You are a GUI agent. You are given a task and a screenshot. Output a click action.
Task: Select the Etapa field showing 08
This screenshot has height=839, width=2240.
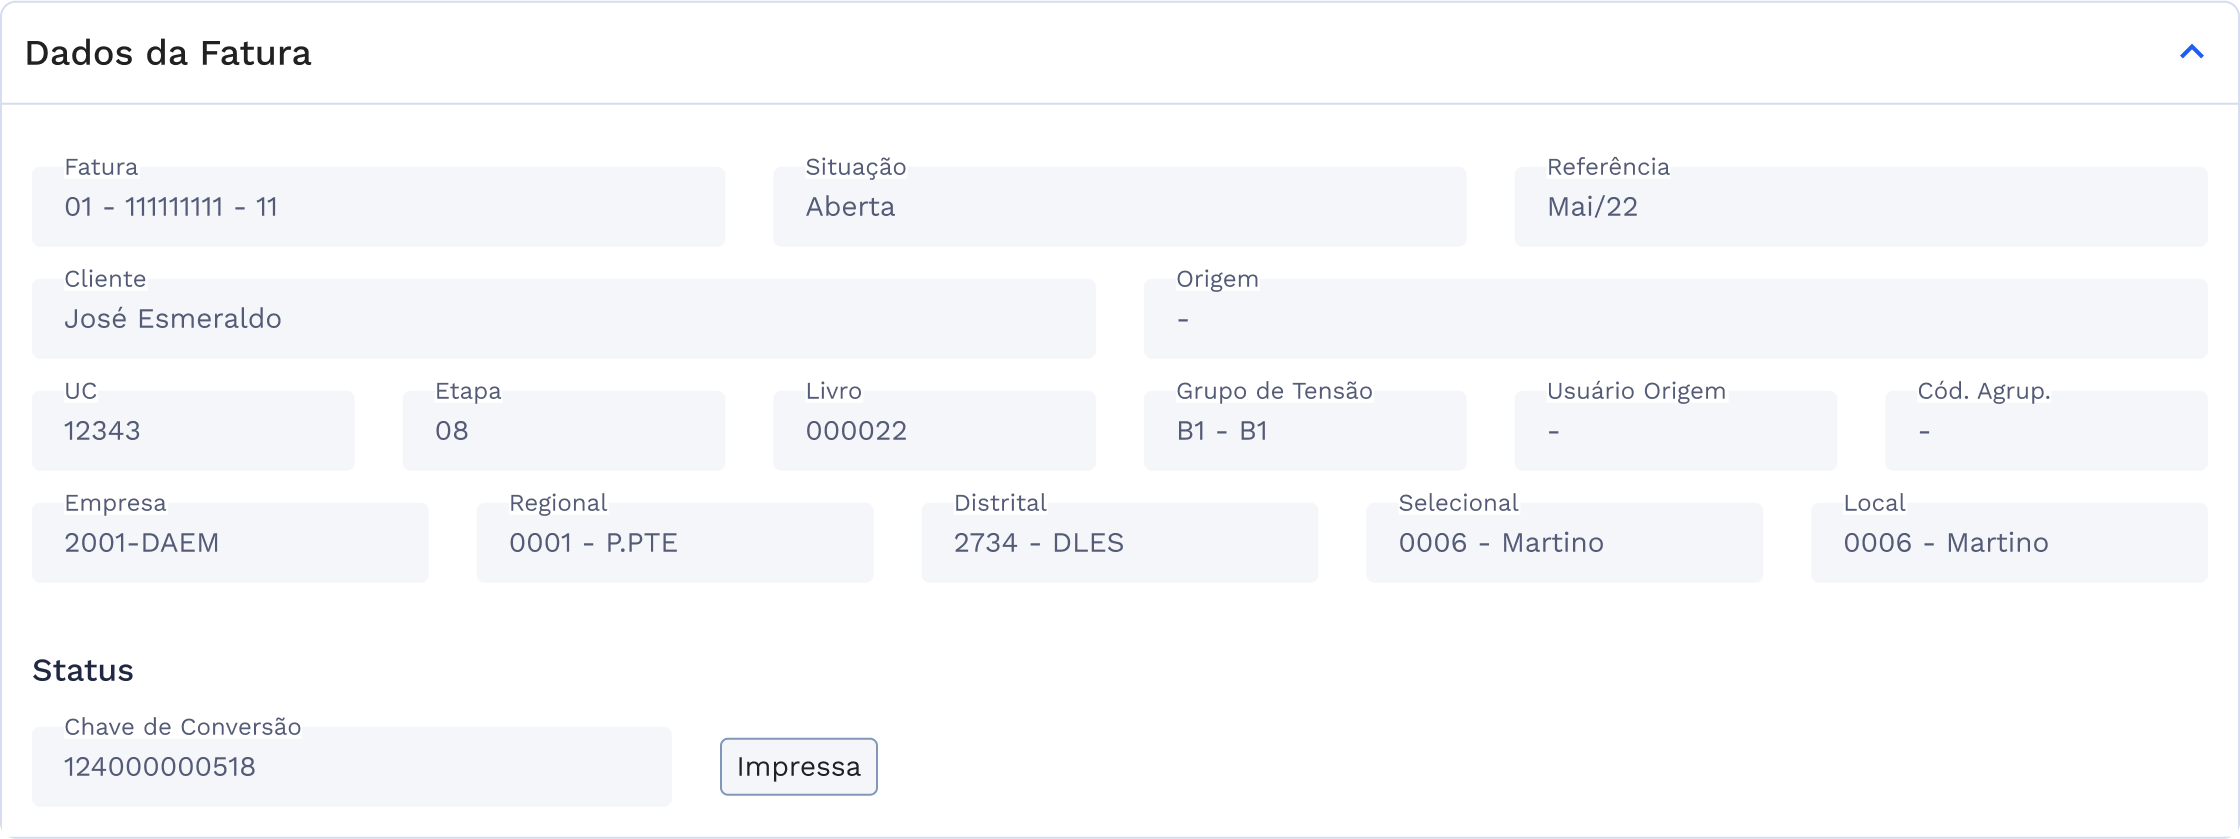(563, 430)
